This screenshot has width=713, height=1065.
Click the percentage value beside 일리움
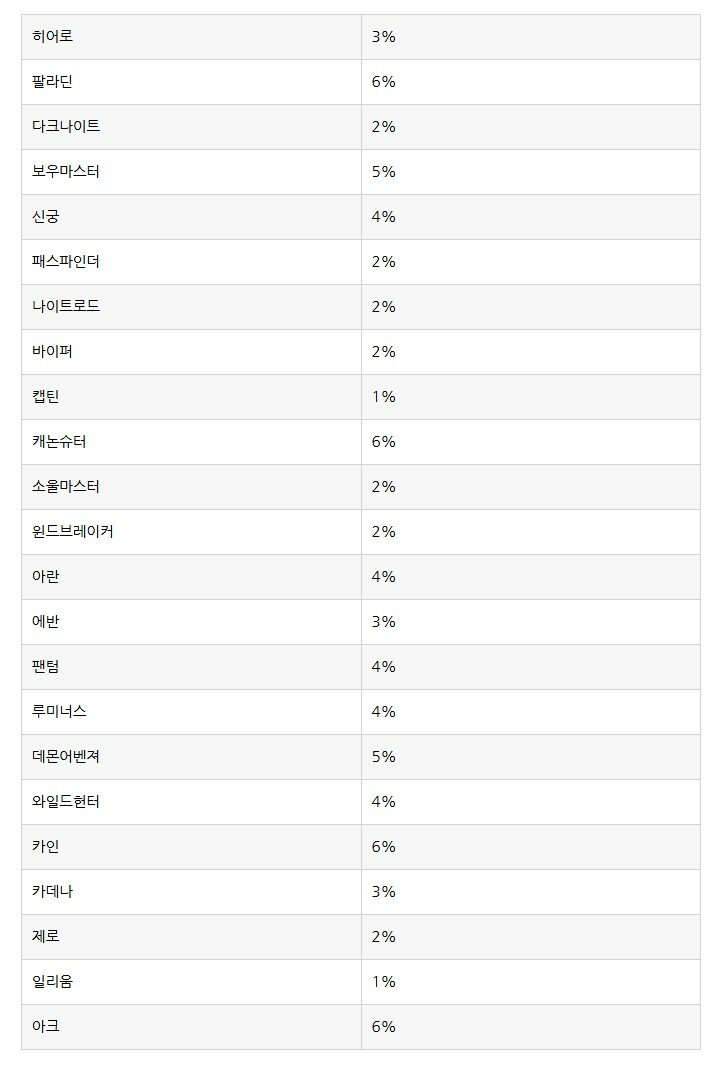384,981
